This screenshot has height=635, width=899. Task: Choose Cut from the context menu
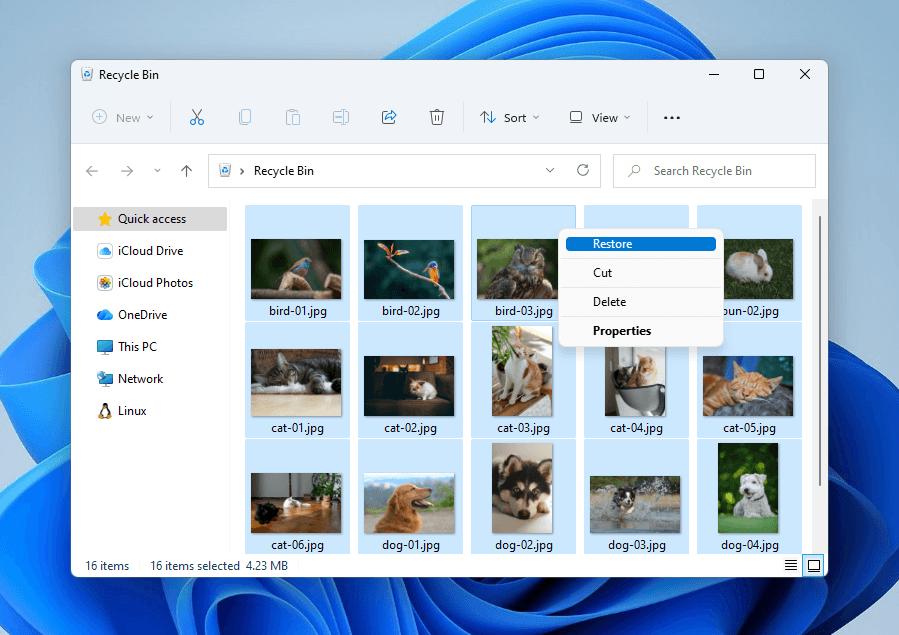click(640, 273)
